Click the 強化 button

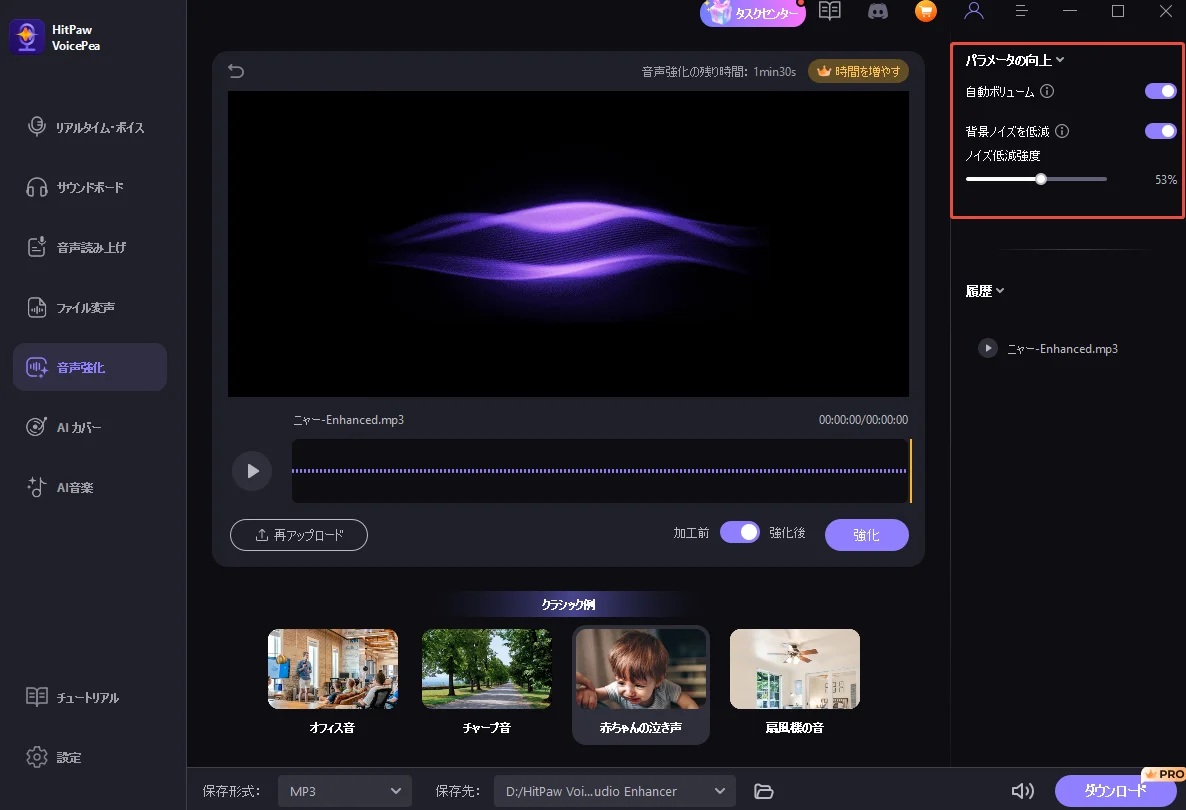pyautogui.click(x=866, y=535)
